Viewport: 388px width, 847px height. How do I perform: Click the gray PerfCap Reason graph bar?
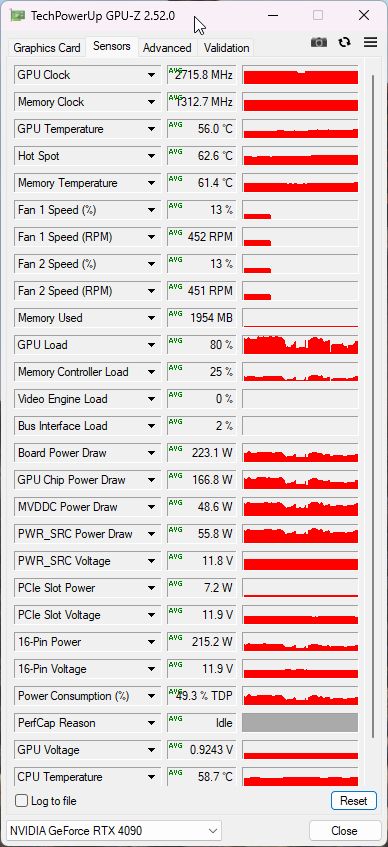point(300,723)
